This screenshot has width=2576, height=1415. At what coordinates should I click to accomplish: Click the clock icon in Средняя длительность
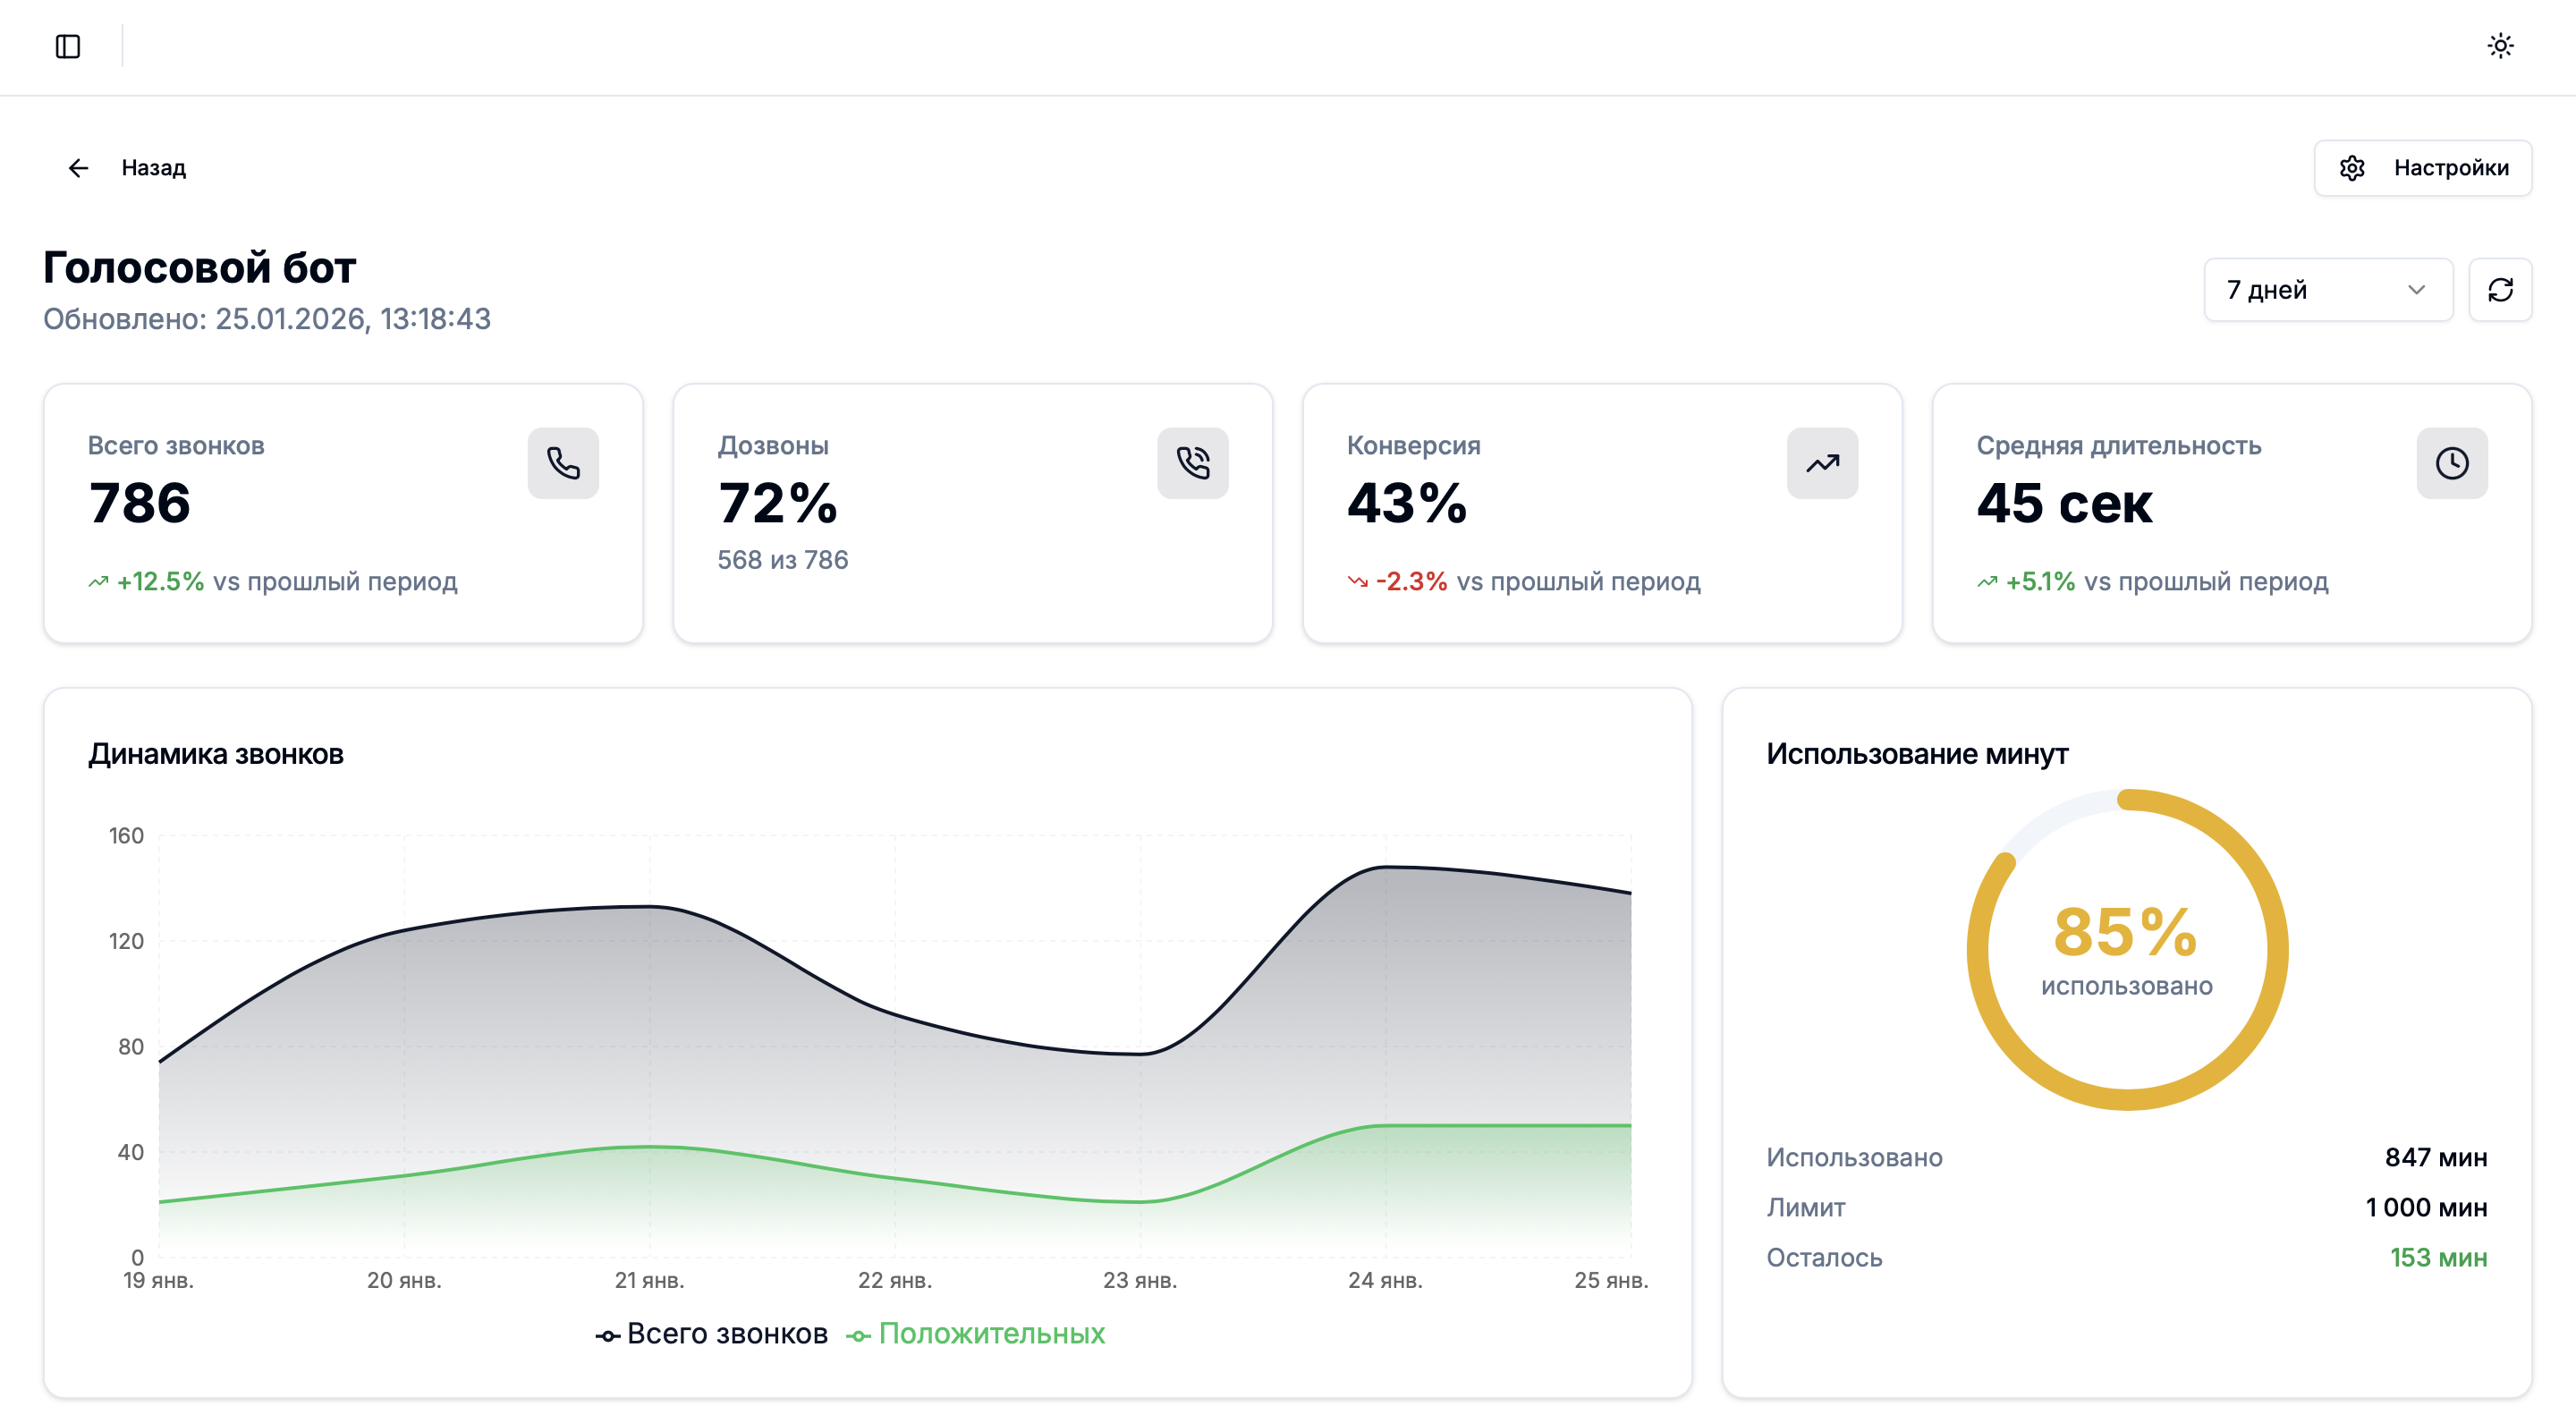[x=2451, y=463]
